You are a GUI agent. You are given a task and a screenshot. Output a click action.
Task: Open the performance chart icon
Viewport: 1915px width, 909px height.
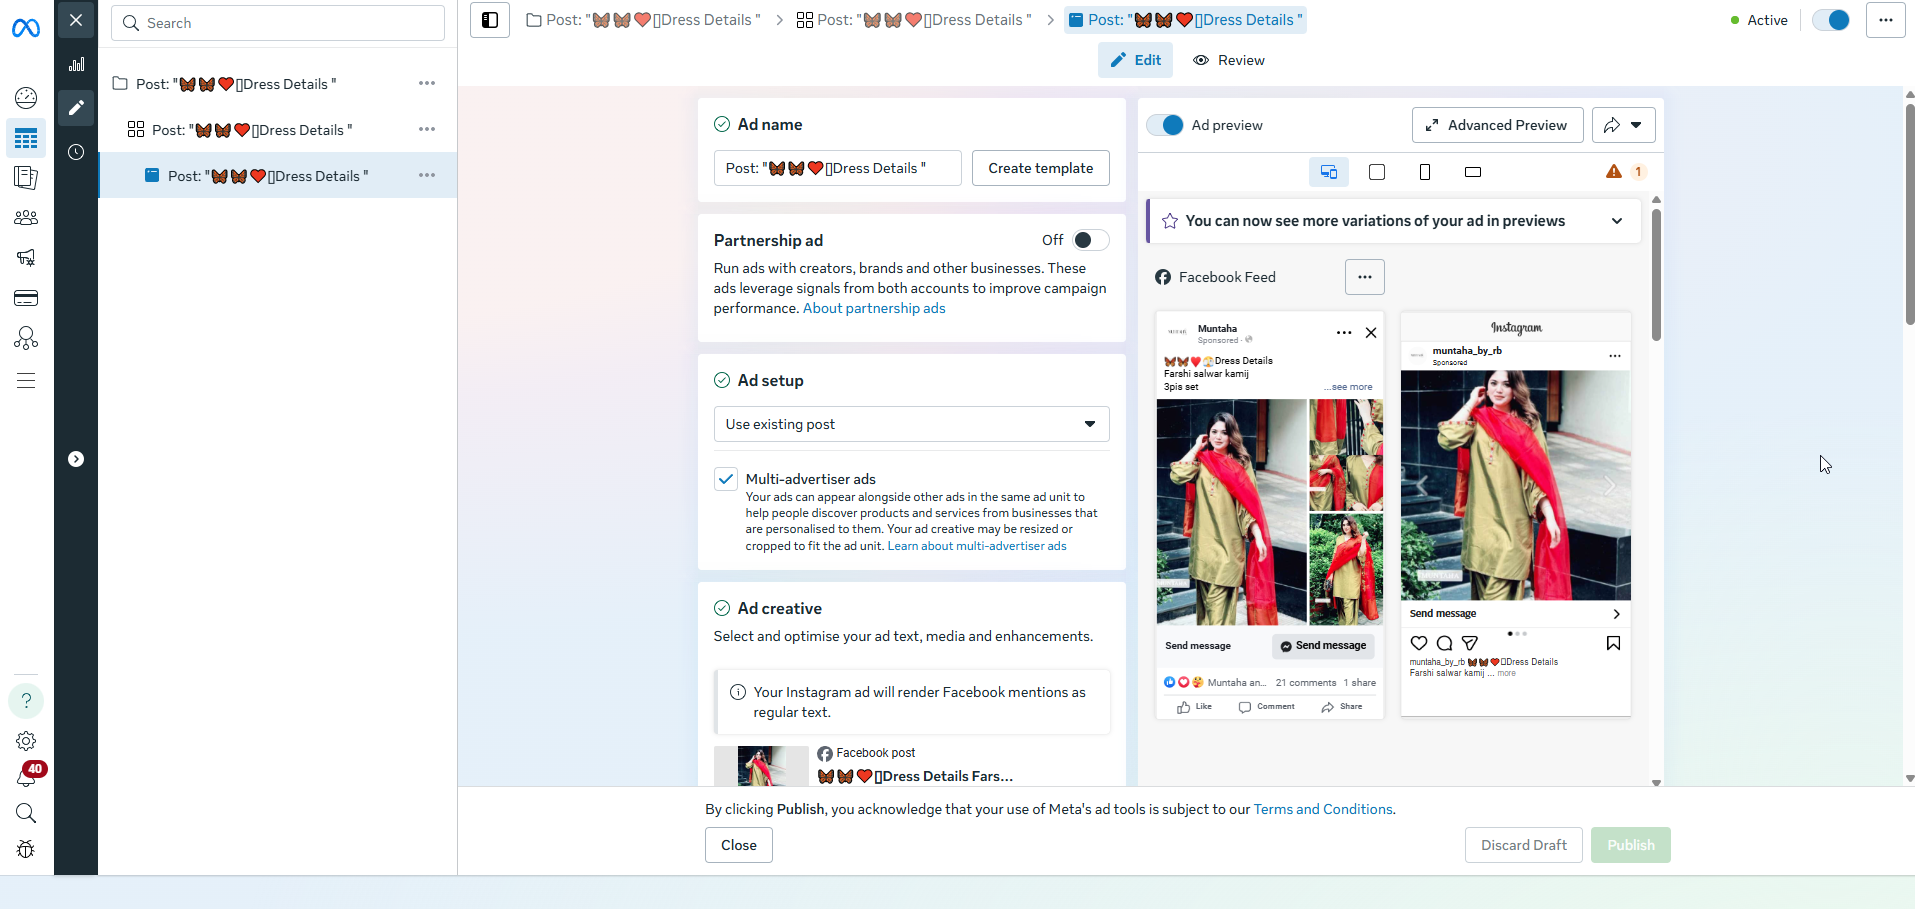click(x=76, y=64)
